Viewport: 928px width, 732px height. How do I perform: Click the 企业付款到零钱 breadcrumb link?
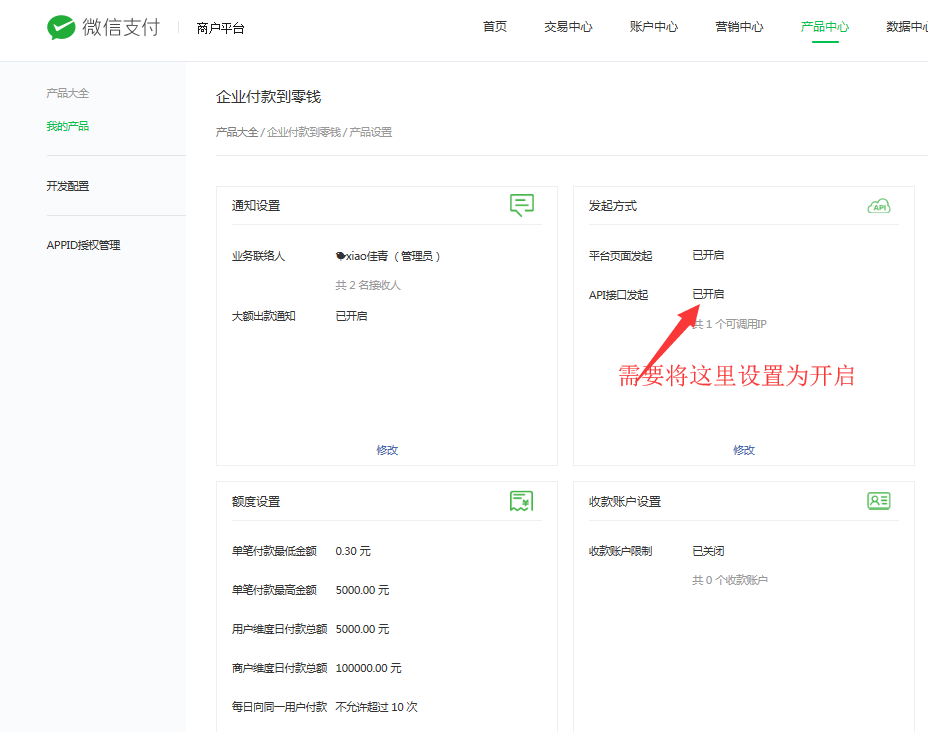[304, 132]
